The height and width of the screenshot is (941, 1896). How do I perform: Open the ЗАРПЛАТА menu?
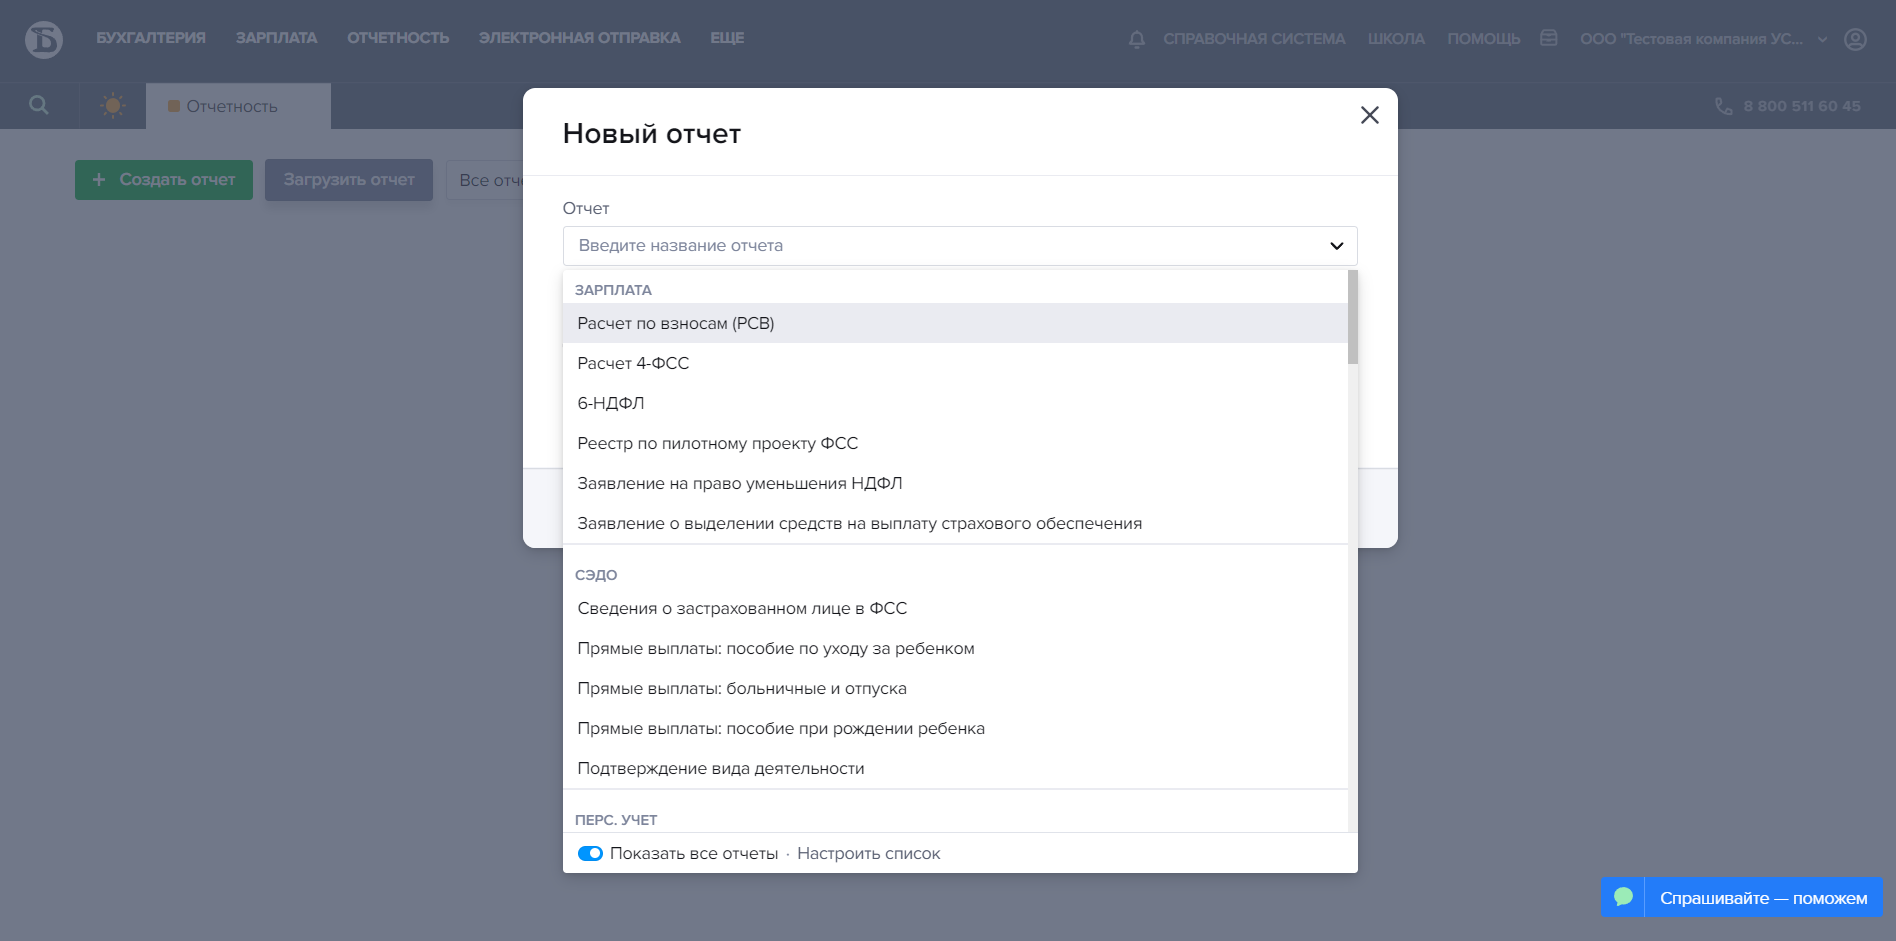click(276, 38)
